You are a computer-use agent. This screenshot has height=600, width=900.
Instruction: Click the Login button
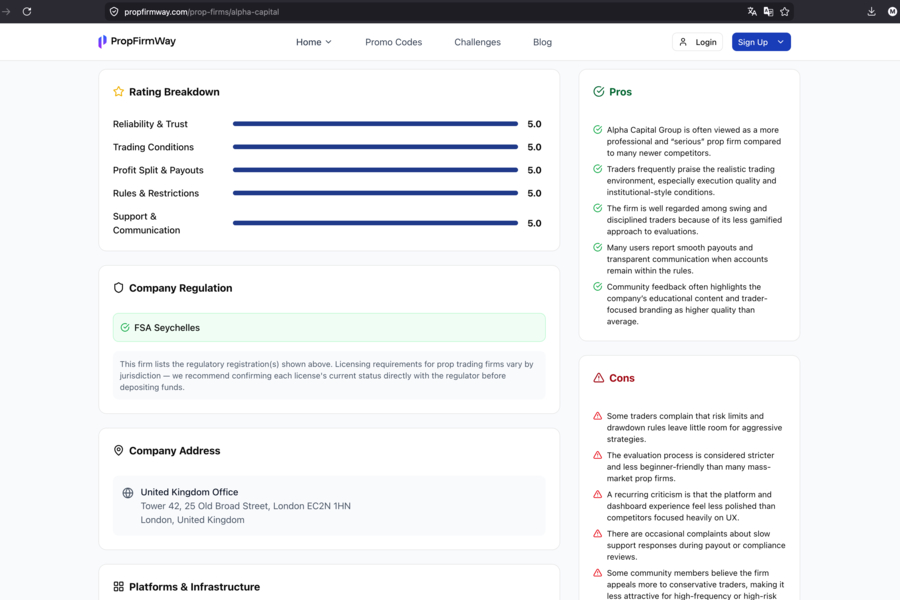click(698, 42)
